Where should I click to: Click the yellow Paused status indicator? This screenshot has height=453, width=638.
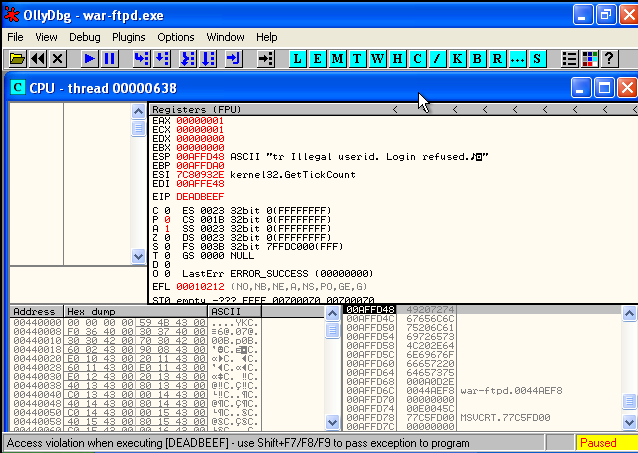[607, 443]
